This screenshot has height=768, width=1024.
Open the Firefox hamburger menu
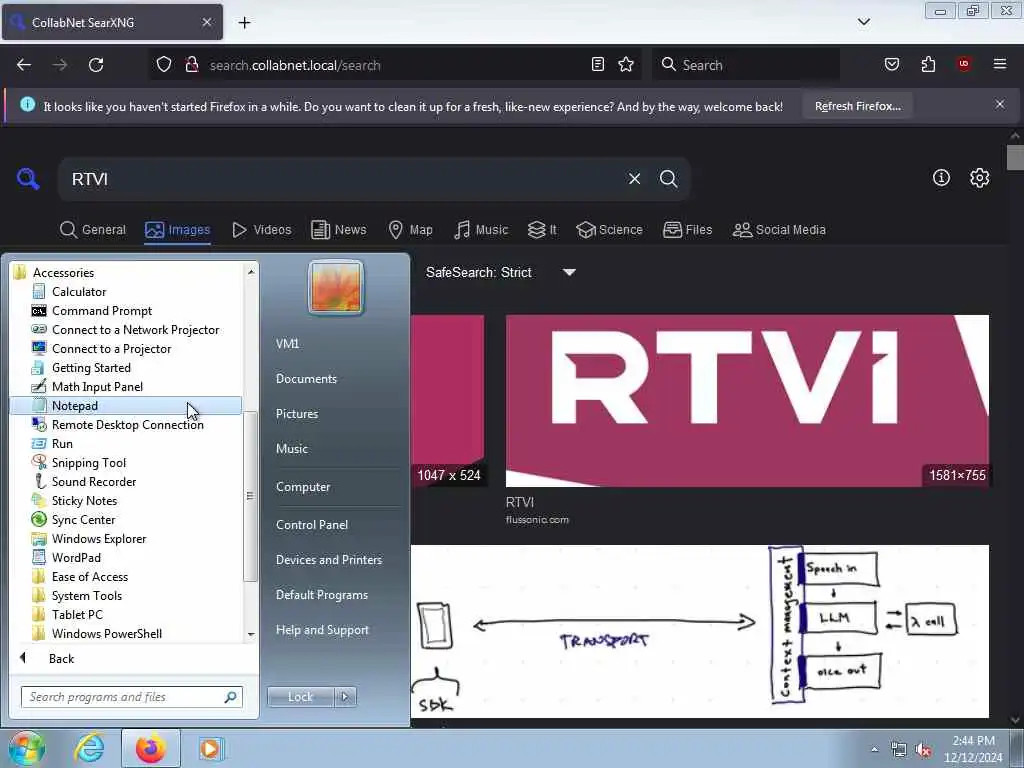1000,64
